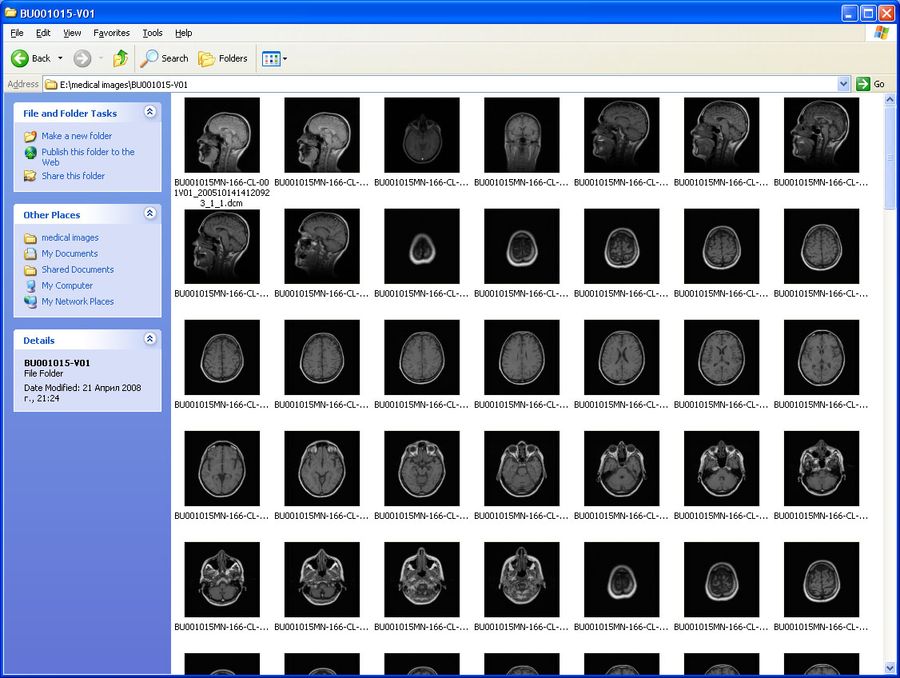Select the first sagittal brain scan thumbnail
The image size is (900, 678).
pyautogui.click(x=221, y=135)
